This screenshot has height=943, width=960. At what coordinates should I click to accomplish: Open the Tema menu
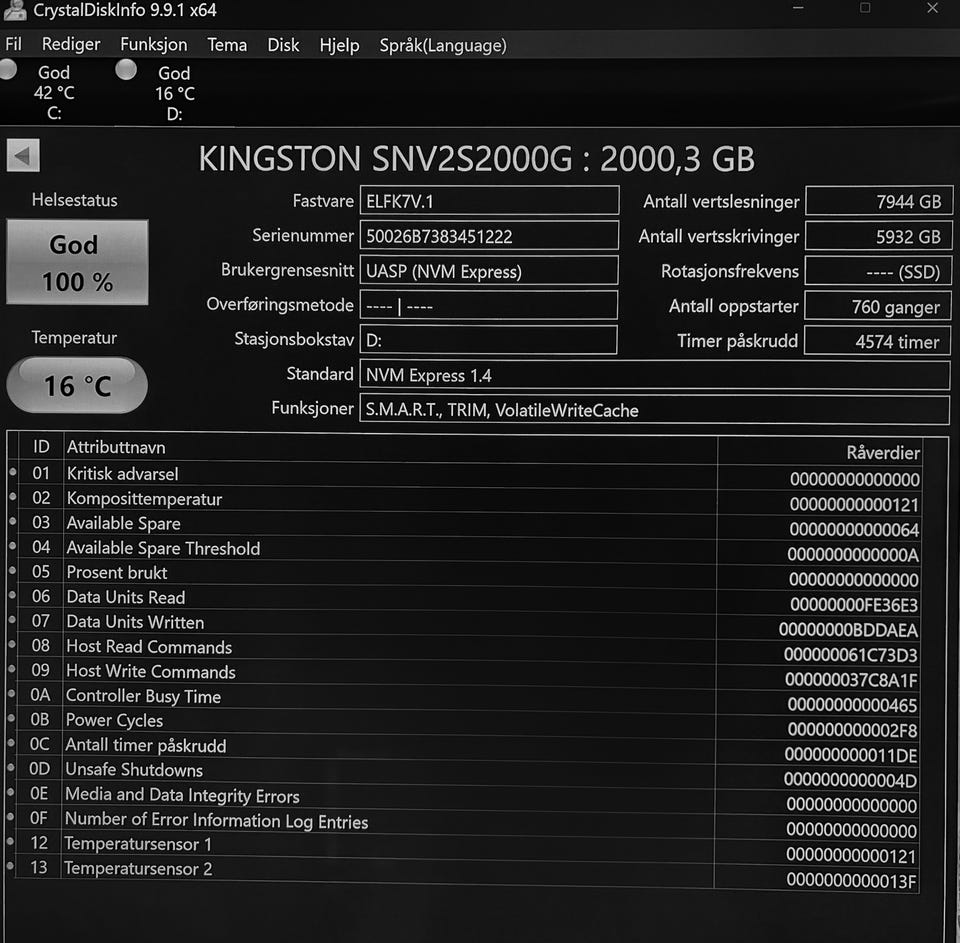[227, 45]
